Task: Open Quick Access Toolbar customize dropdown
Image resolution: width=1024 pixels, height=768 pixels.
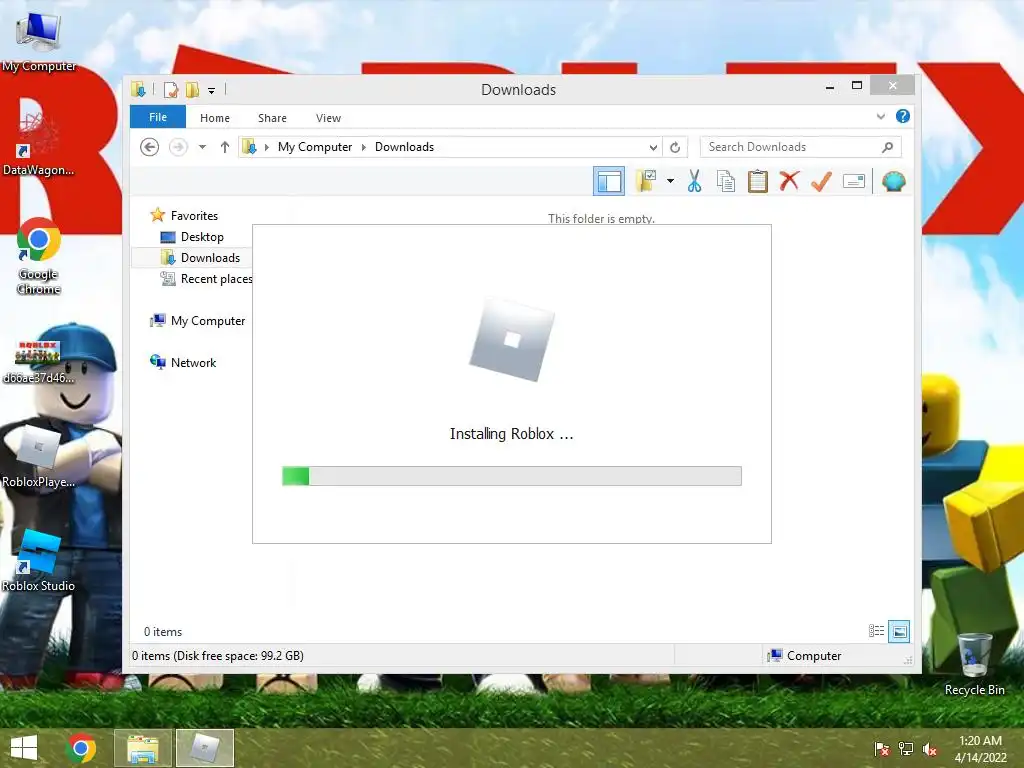Action: coord(212,91)
